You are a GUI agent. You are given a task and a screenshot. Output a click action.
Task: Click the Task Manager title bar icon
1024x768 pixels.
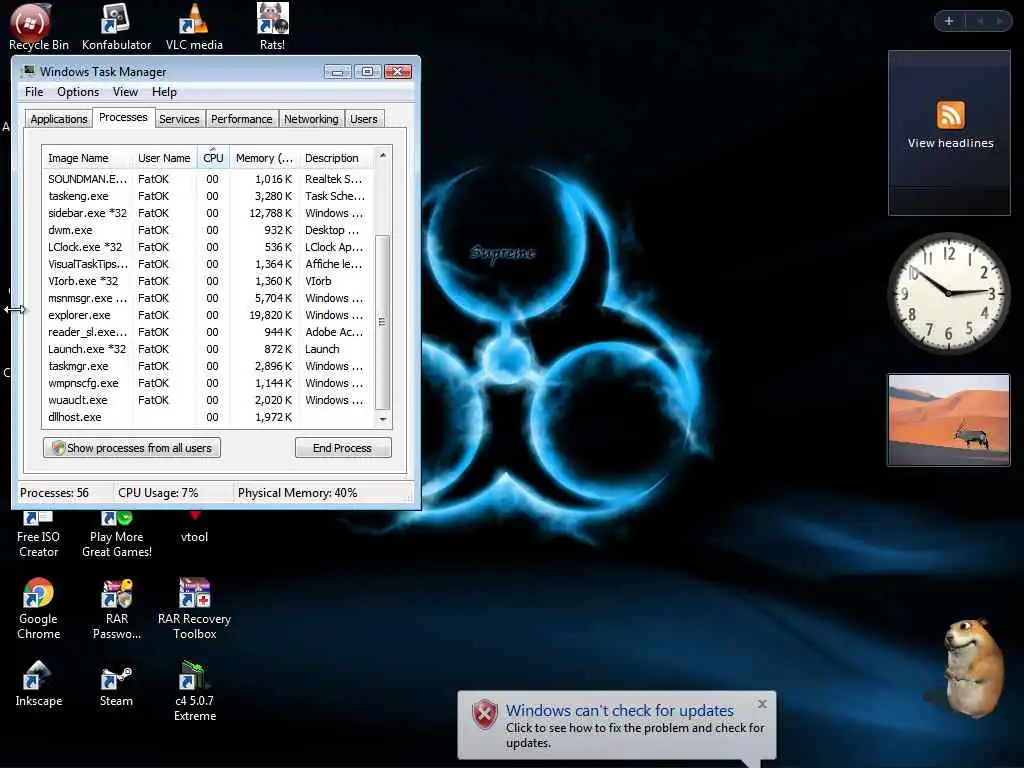28,71
